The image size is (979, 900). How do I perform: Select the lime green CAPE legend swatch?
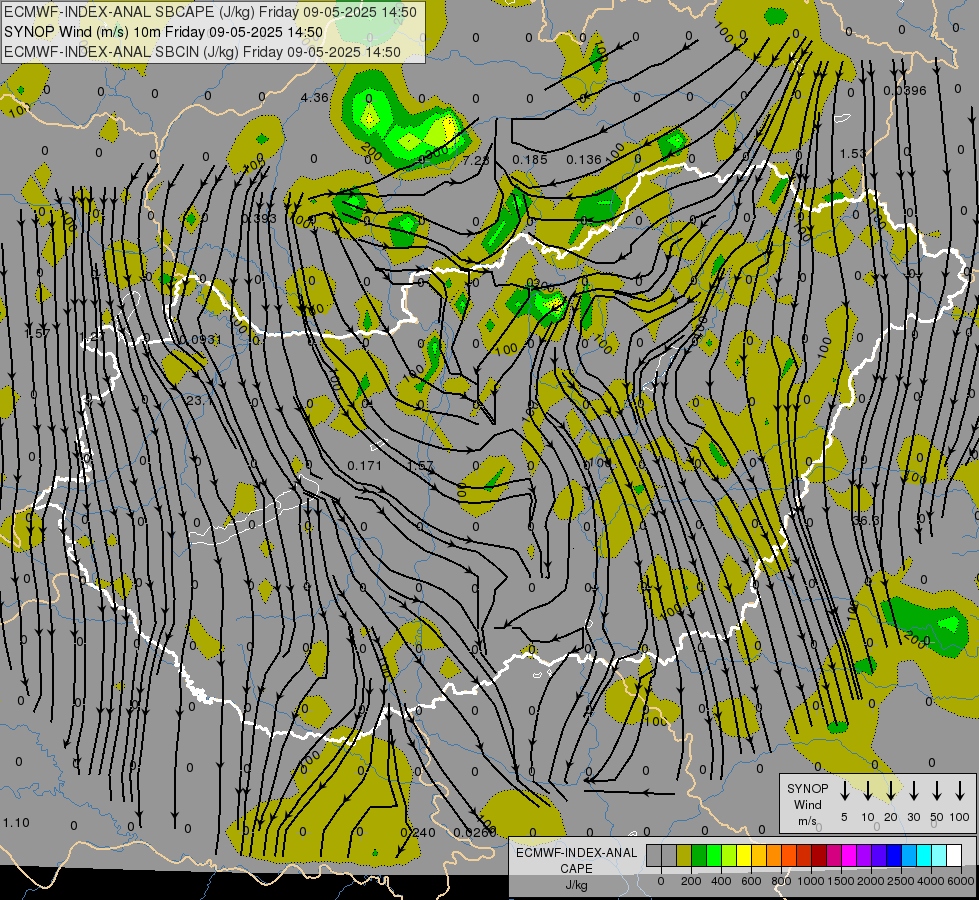(729, 856)
